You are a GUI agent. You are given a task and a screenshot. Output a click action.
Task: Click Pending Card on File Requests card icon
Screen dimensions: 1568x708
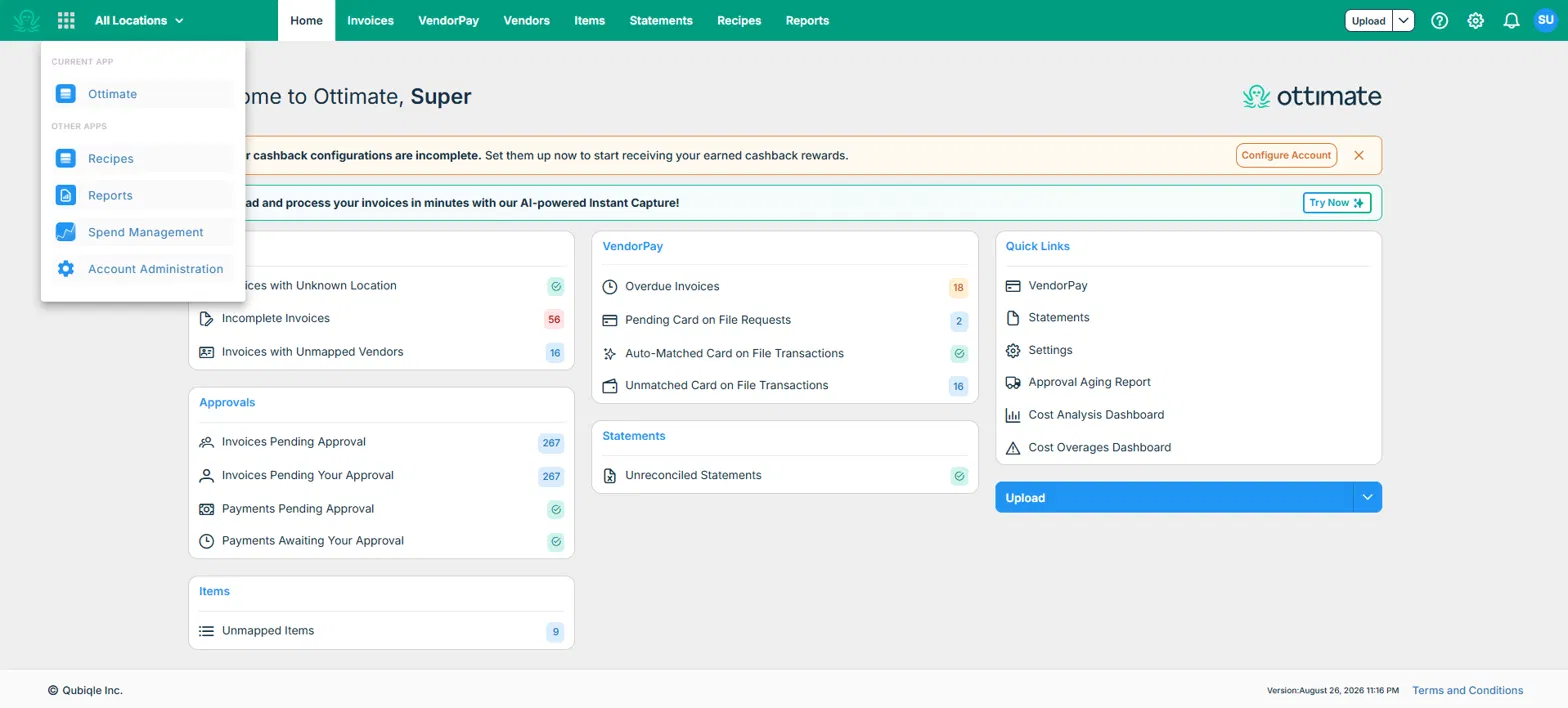[x=610, y=320]
